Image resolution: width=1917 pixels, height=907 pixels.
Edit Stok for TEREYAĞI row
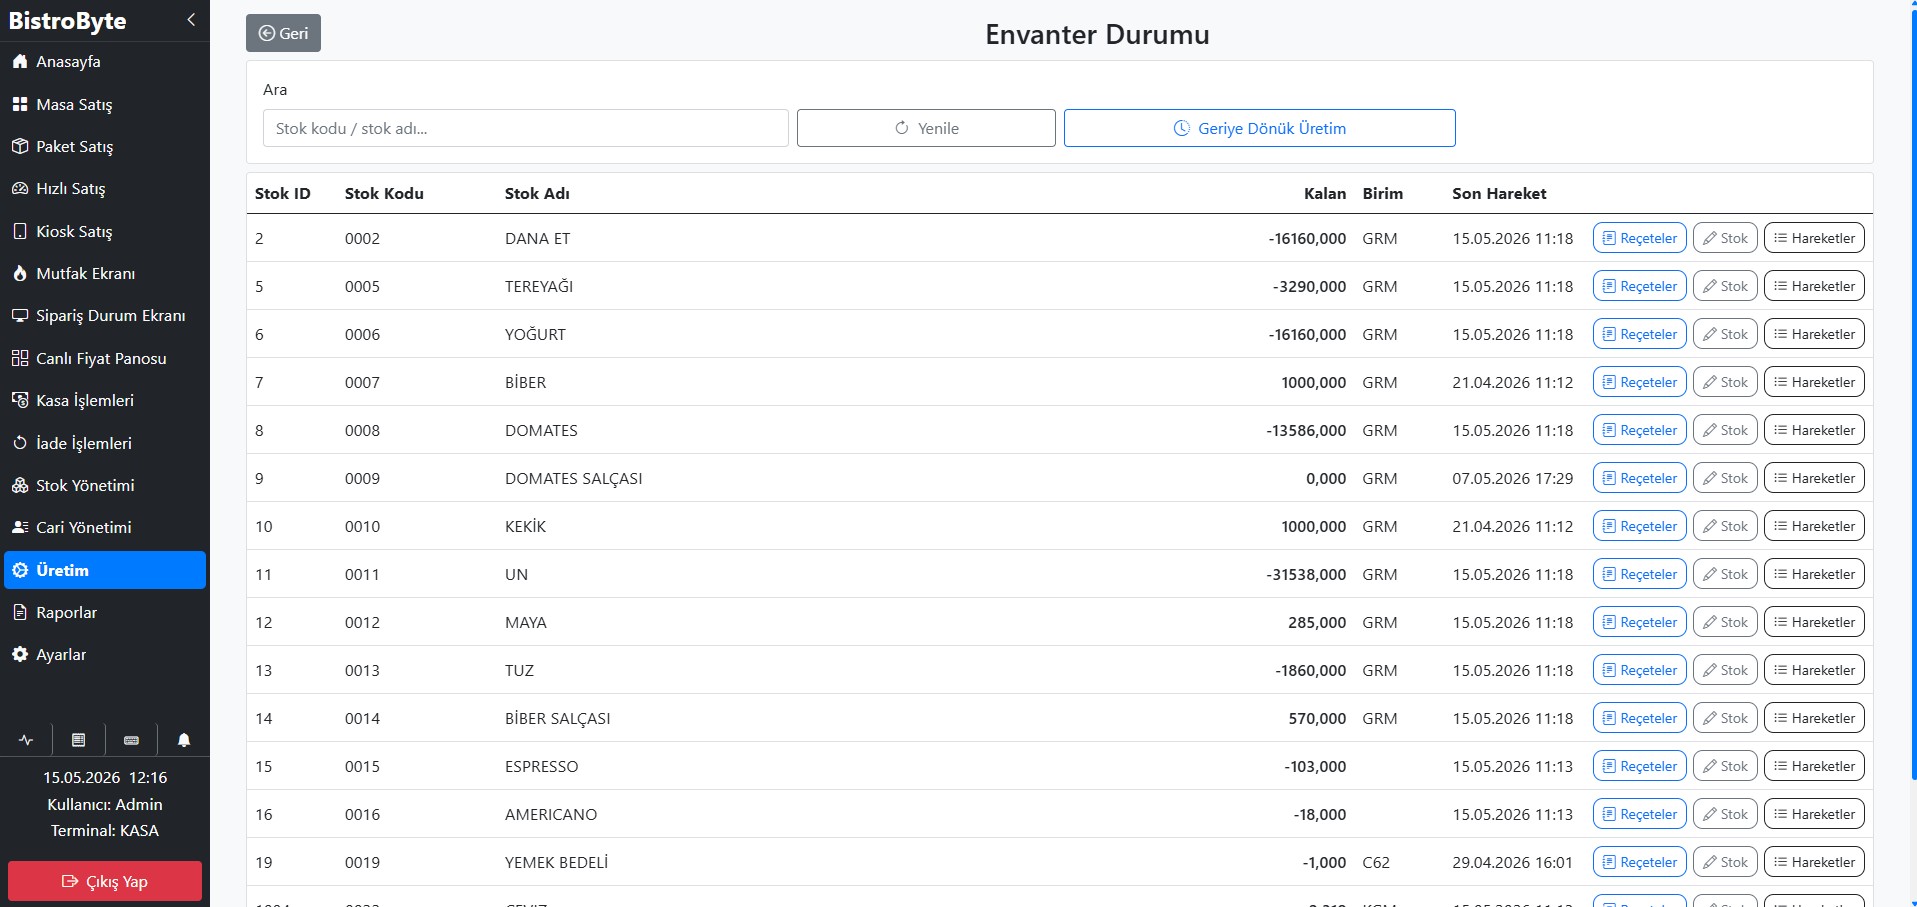pyautogui.click(x=1725, y=286)
